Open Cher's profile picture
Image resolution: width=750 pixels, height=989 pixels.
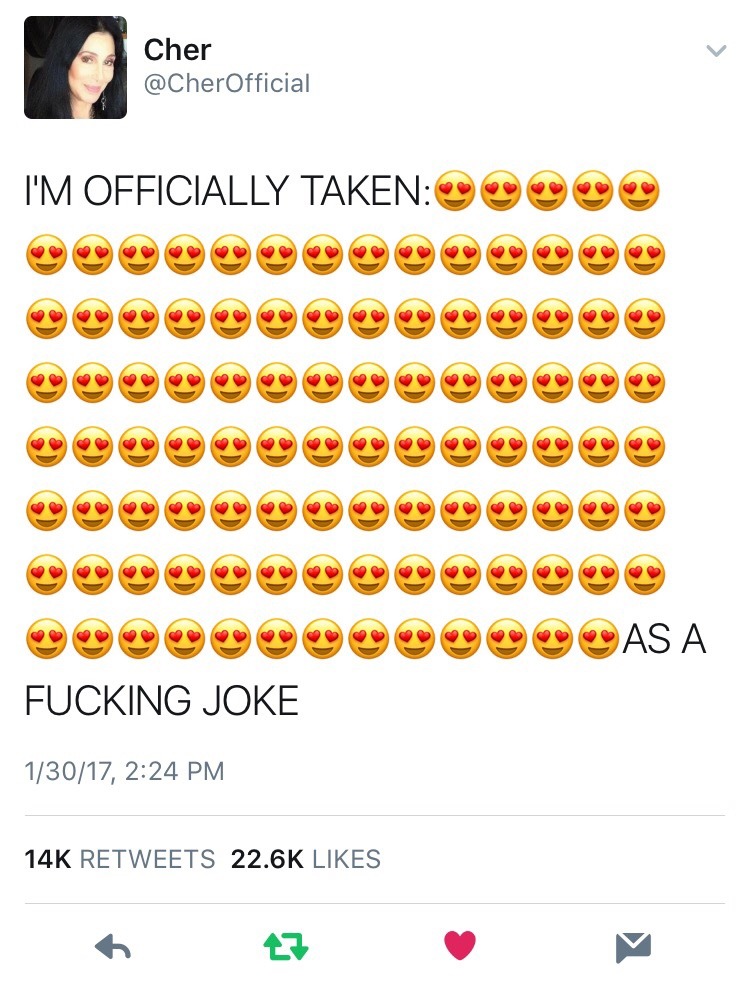75,68
